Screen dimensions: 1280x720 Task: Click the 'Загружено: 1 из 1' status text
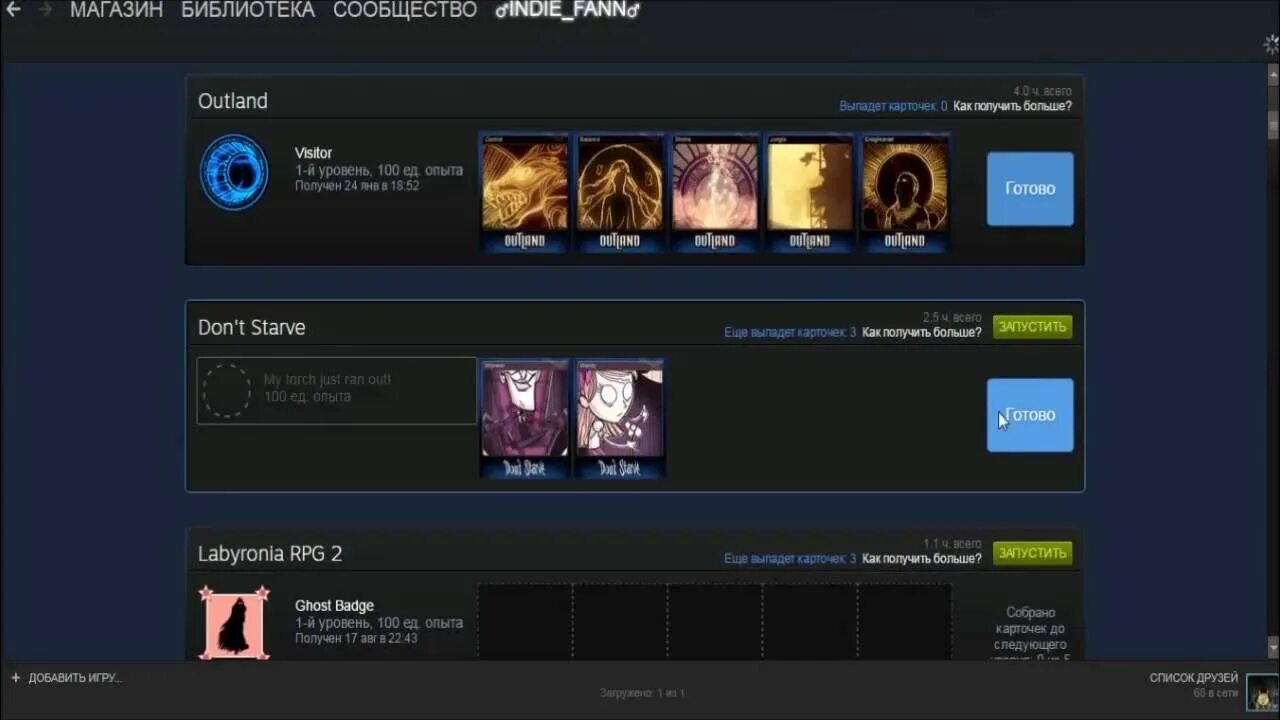click(x=642, y=693)
